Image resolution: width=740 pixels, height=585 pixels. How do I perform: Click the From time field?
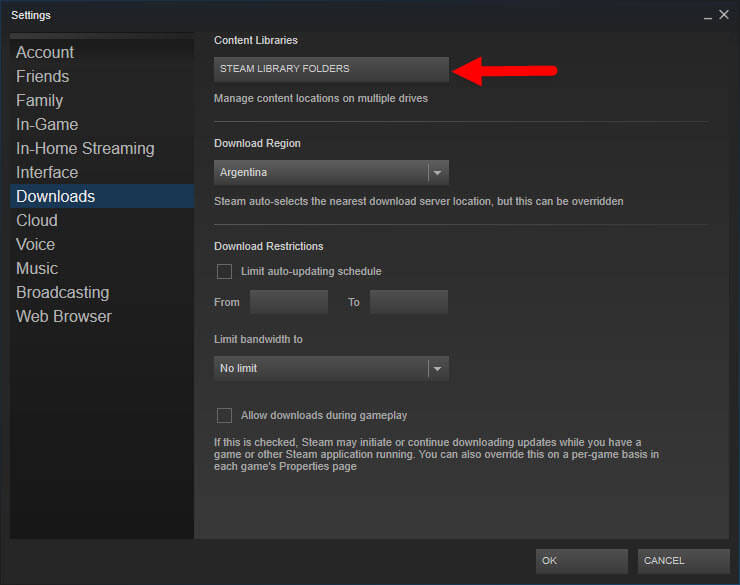point(289,302)
